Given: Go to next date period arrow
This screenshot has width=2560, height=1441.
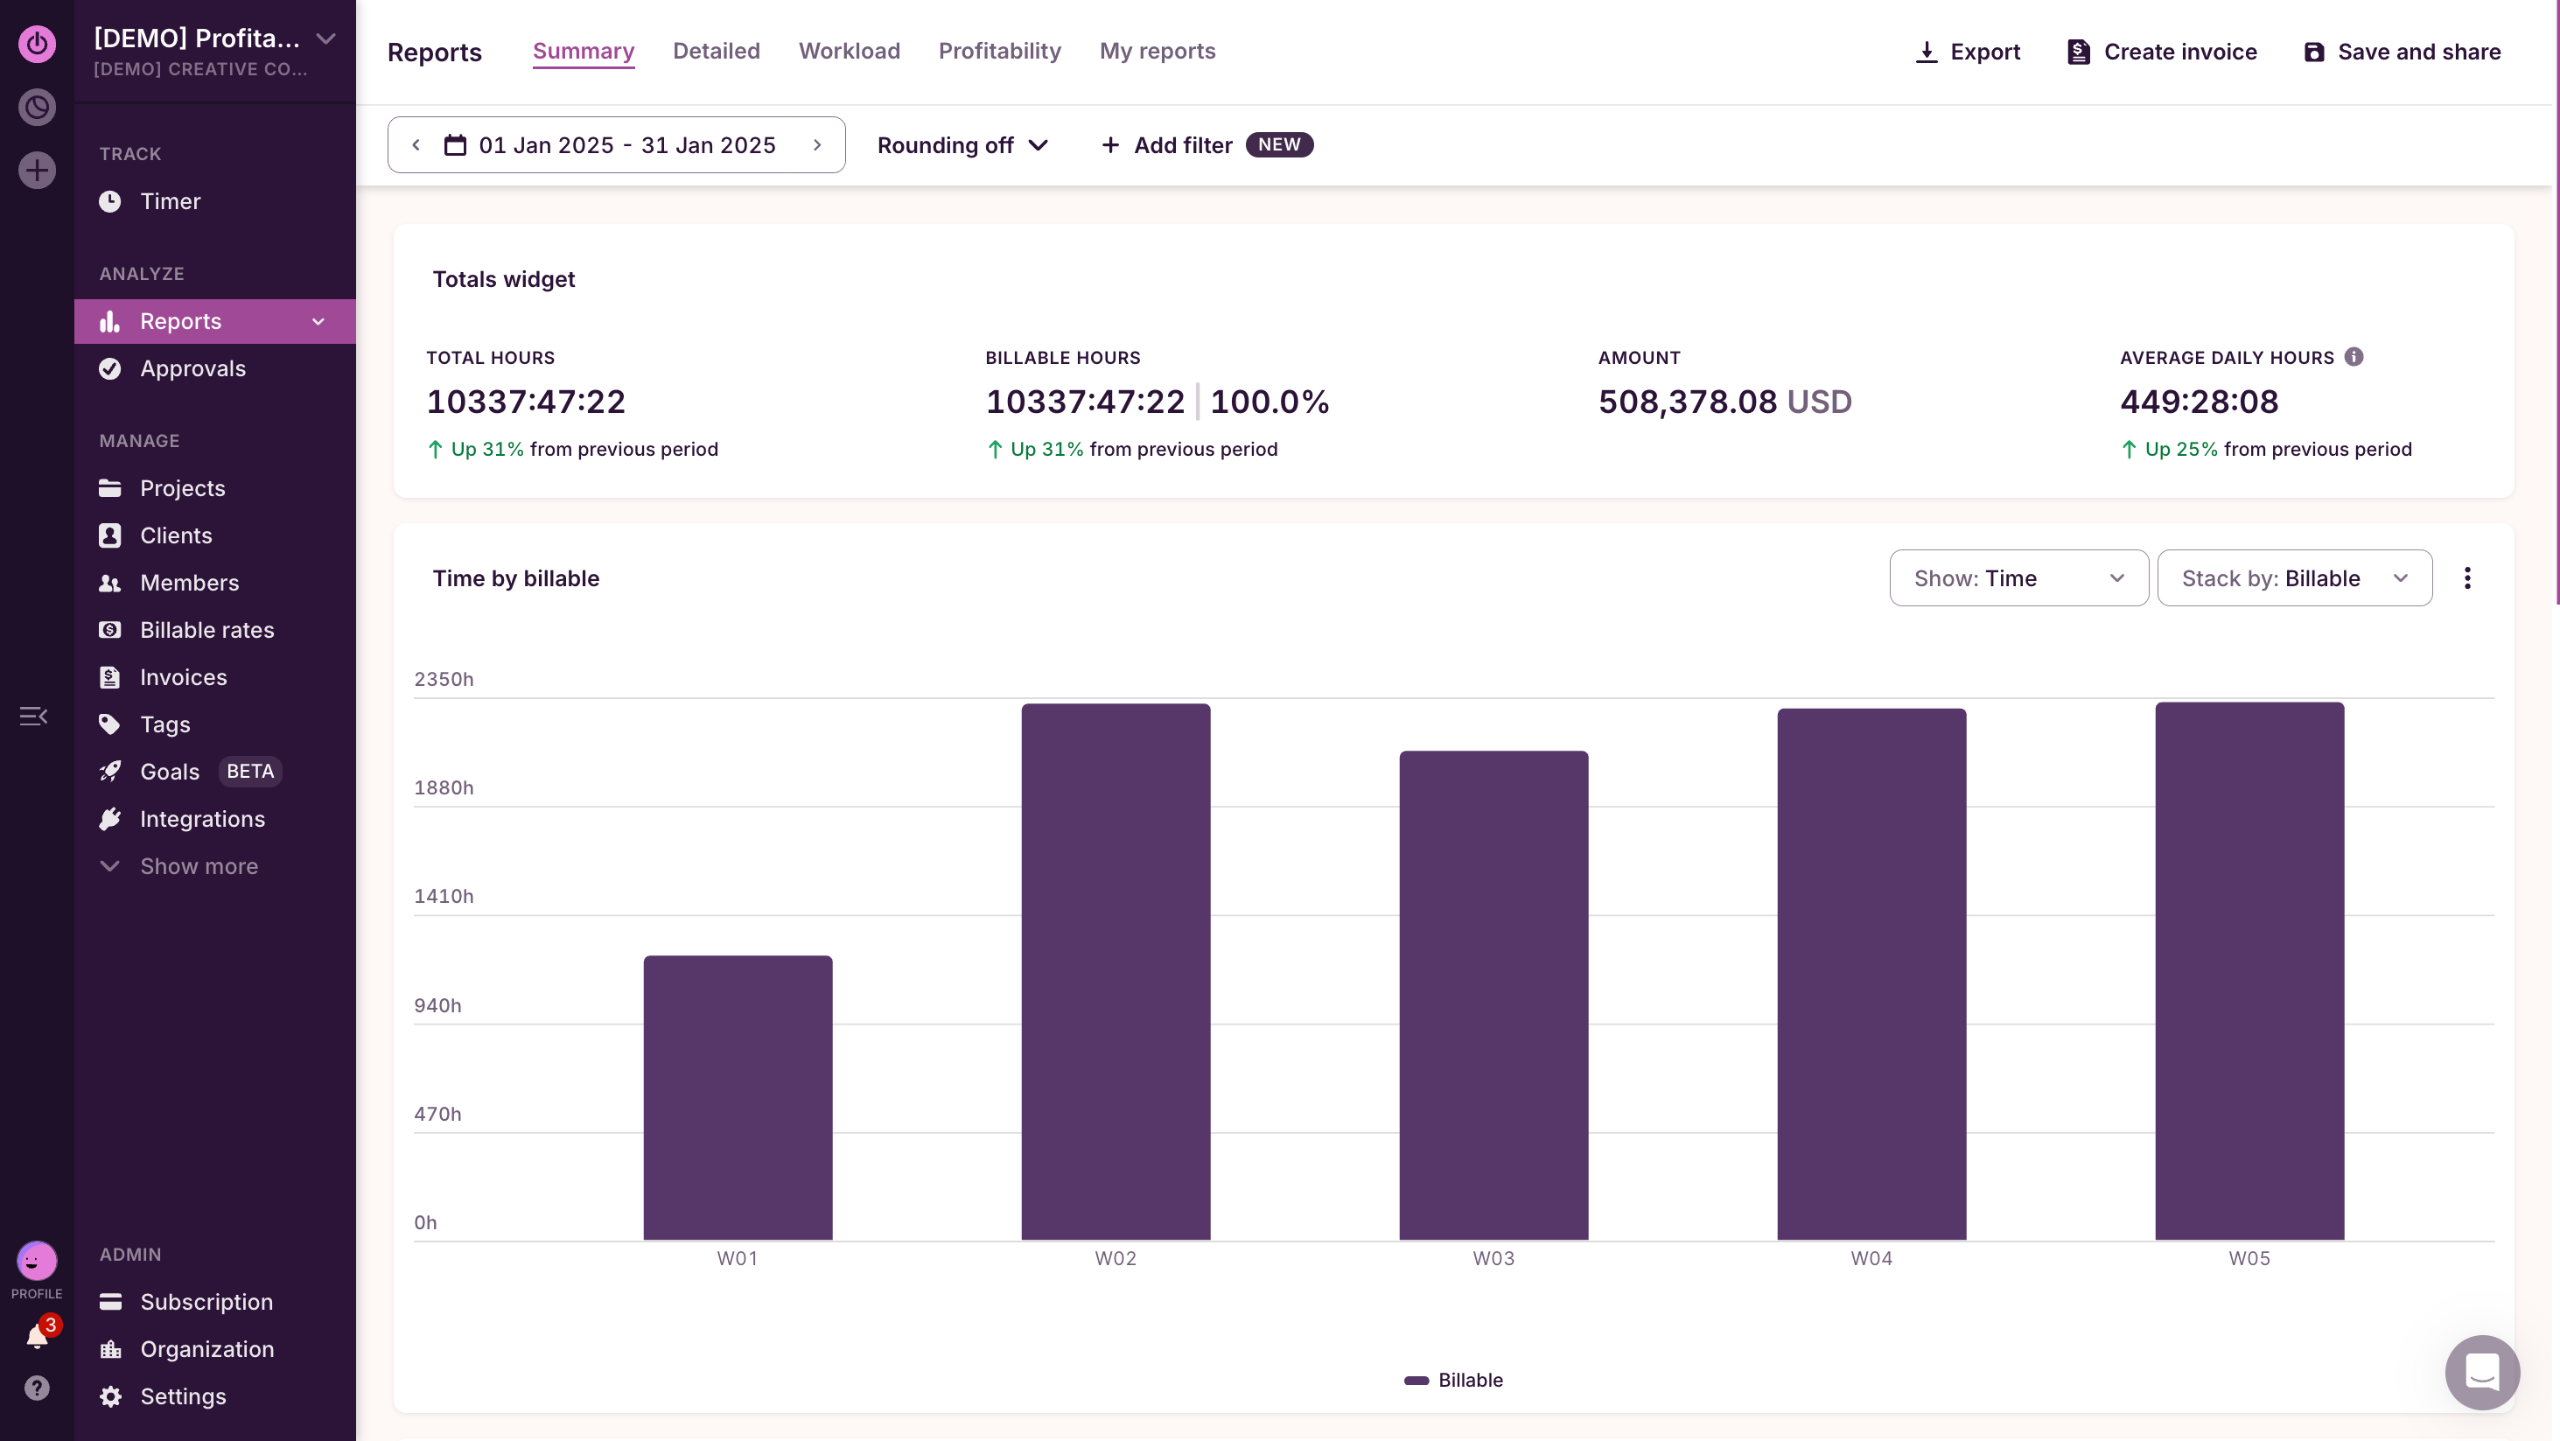Looking at the screenshot, I should [817, 145].
